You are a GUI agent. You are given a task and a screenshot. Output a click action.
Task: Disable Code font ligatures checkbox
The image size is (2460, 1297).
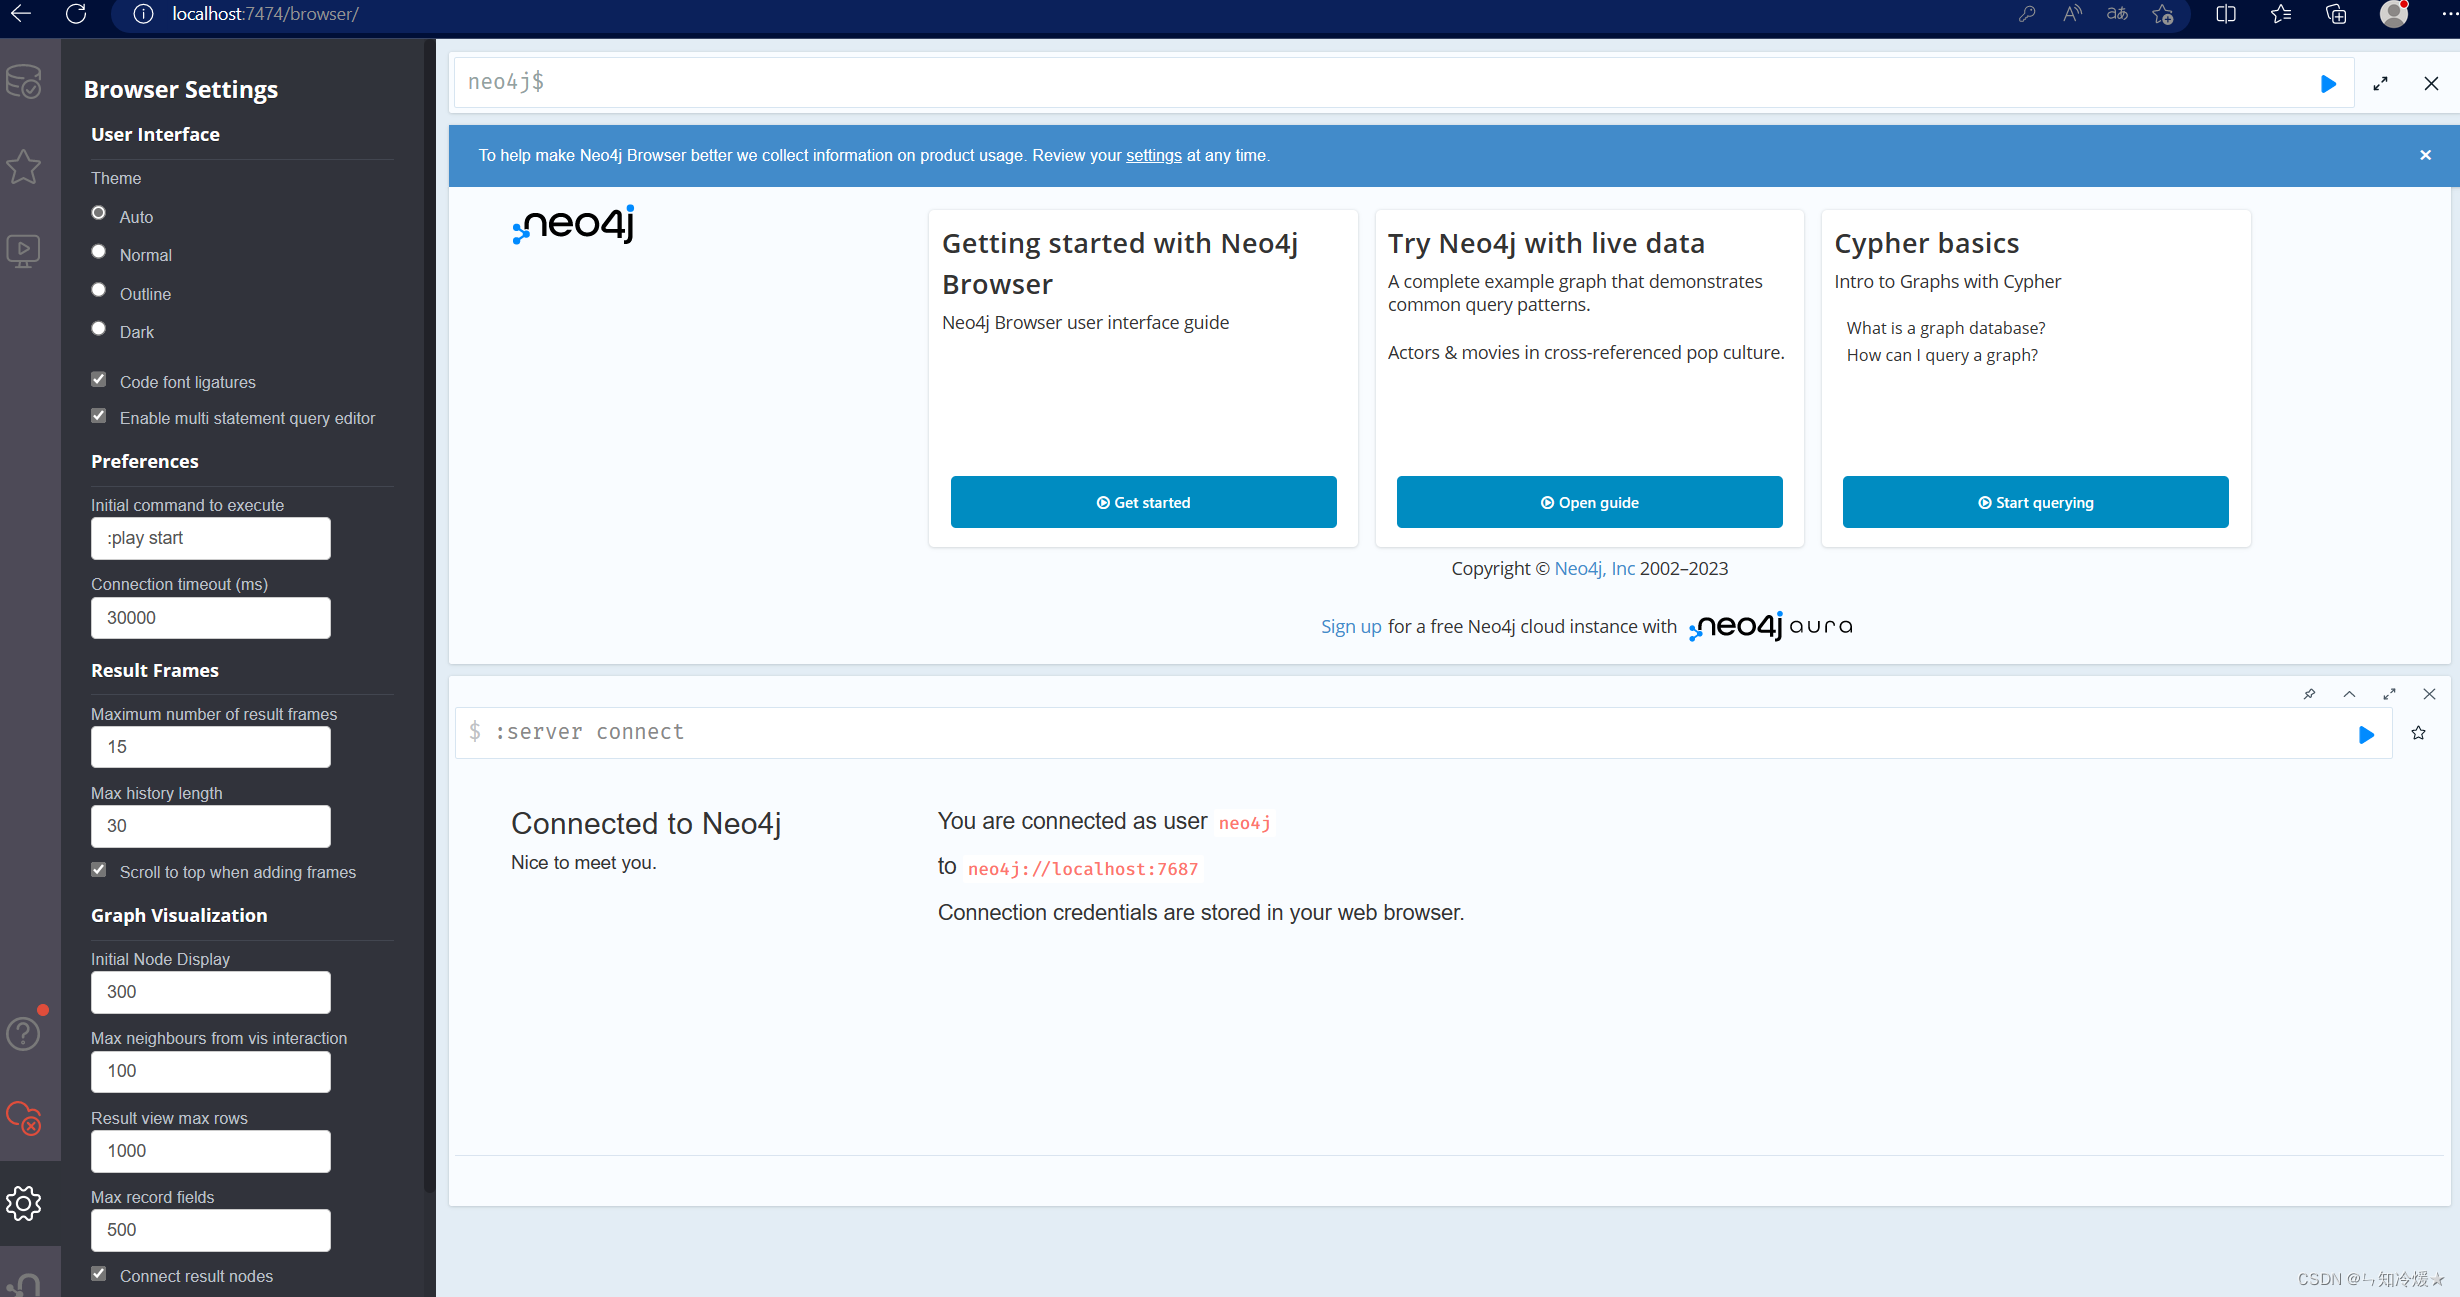pos(99,380)
